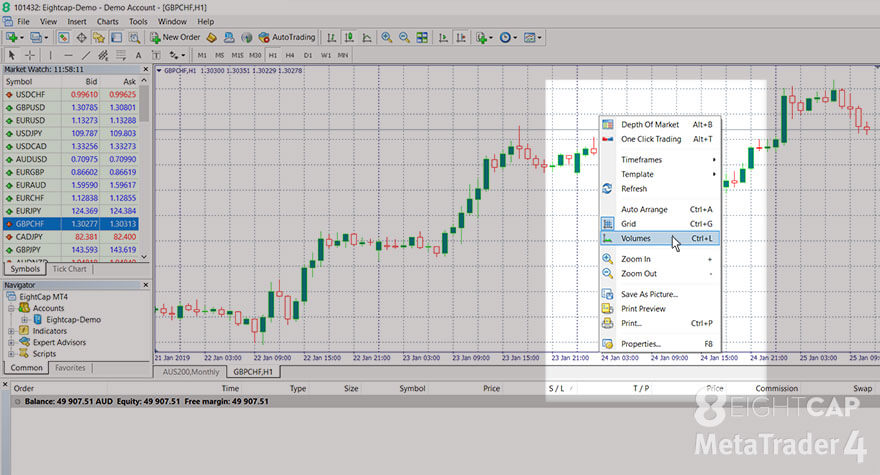Click the New Chart toolbar icon
Screen dimensions: 880x475
(x=12, y=38)
